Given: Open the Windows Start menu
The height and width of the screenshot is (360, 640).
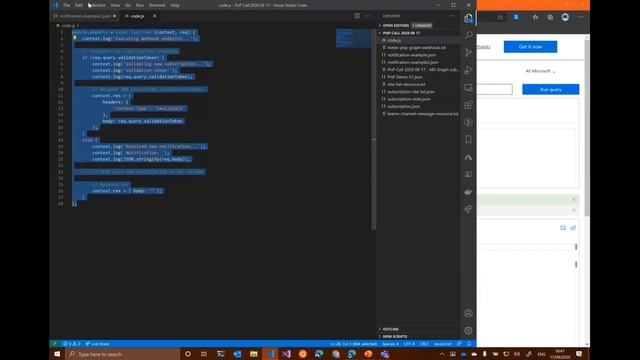Looking at the screenshot, I should [x=57, y=354].
